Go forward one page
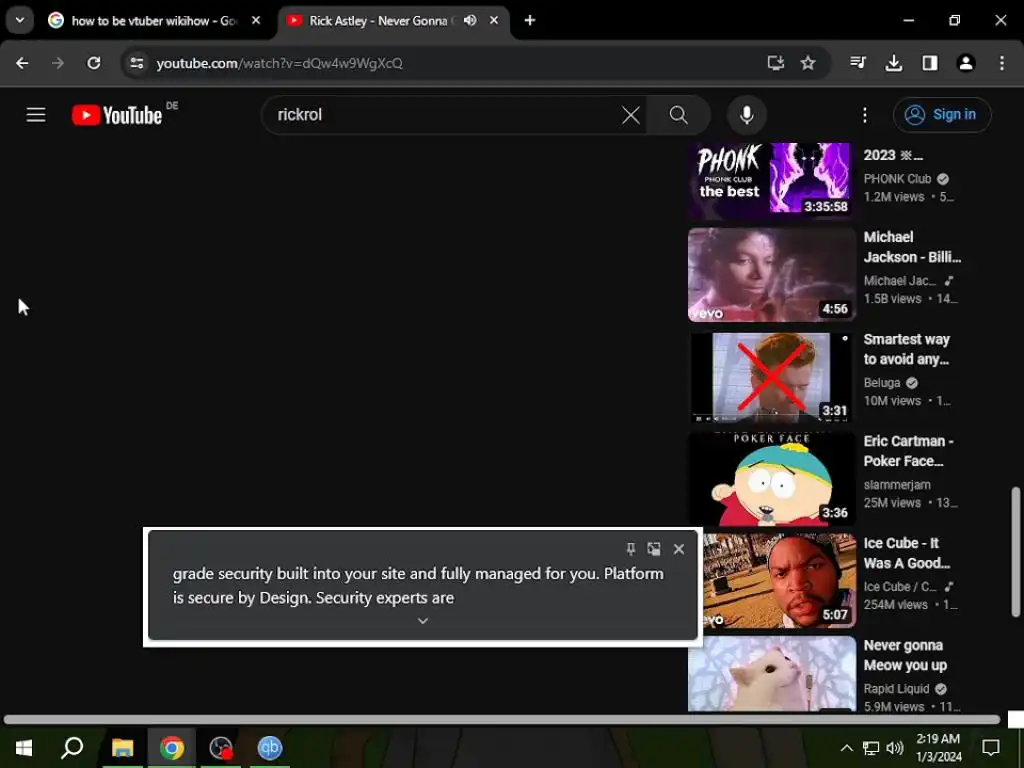The width and height of the screenshot is (1024, 768). coord(58,63)
